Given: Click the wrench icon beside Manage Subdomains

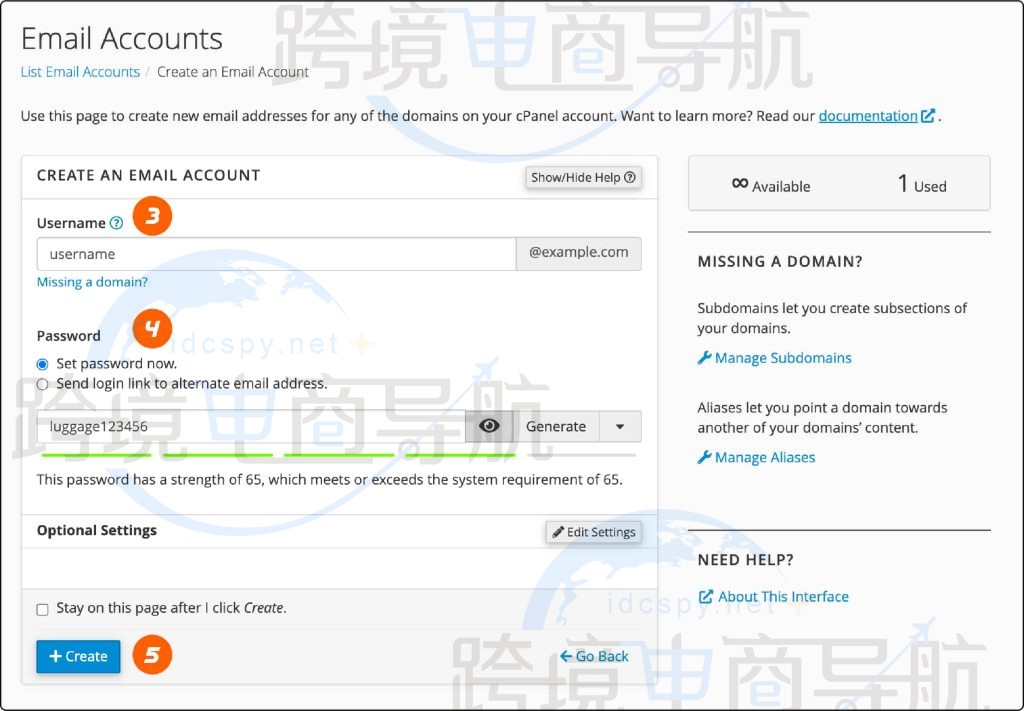Looking at the screenshot, I should (x=704, y=358).
